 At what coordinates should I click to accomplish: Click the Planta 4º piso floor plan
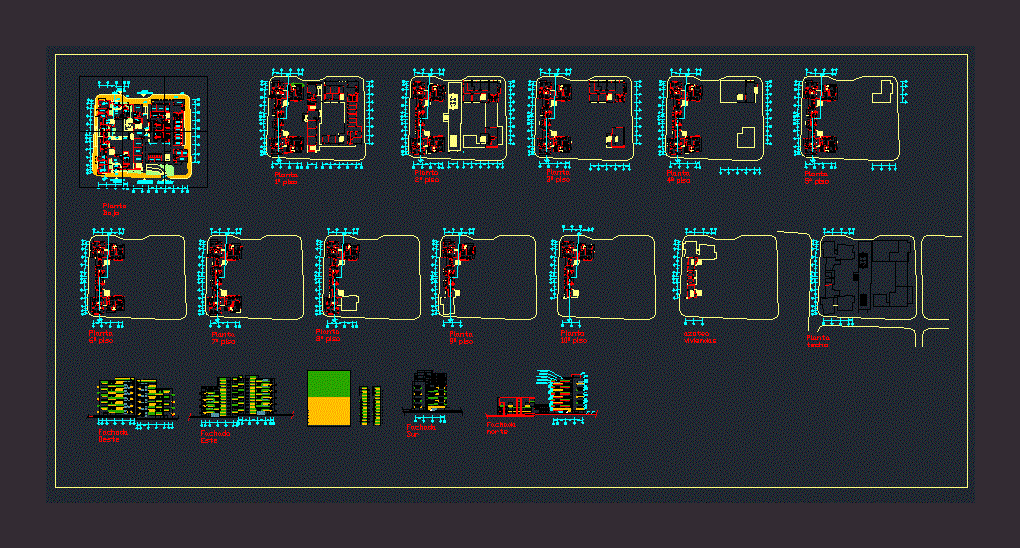(713, 117)
